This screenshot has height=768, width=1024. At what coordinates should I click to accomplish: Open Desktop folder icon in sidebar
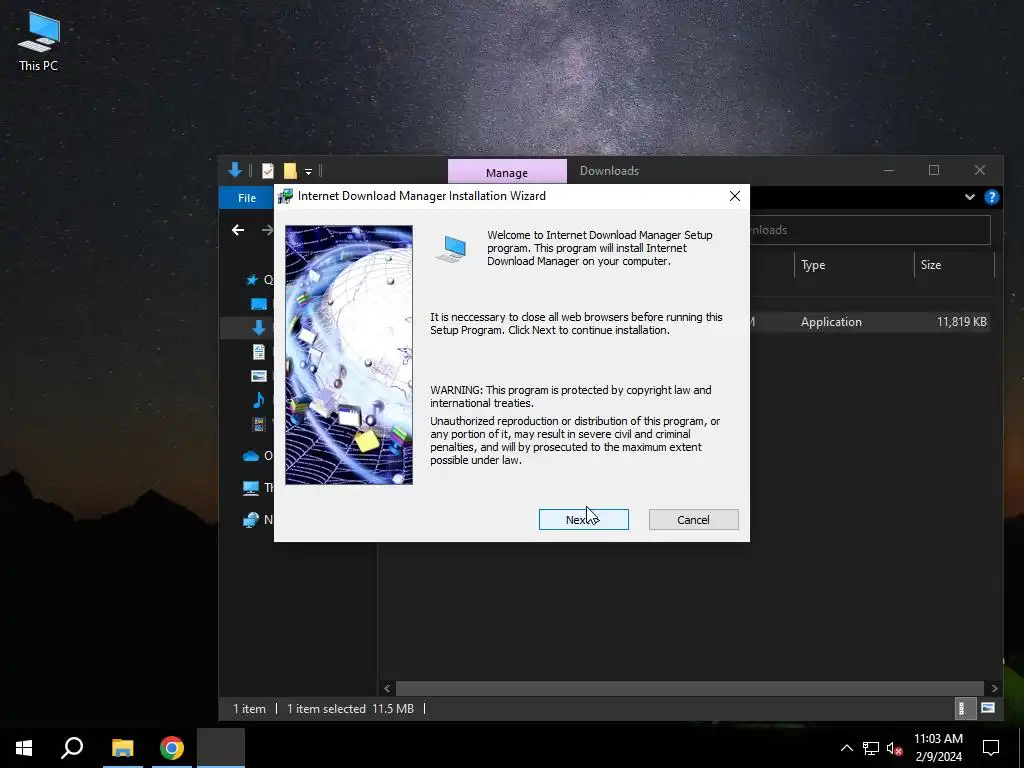point(259,304)
